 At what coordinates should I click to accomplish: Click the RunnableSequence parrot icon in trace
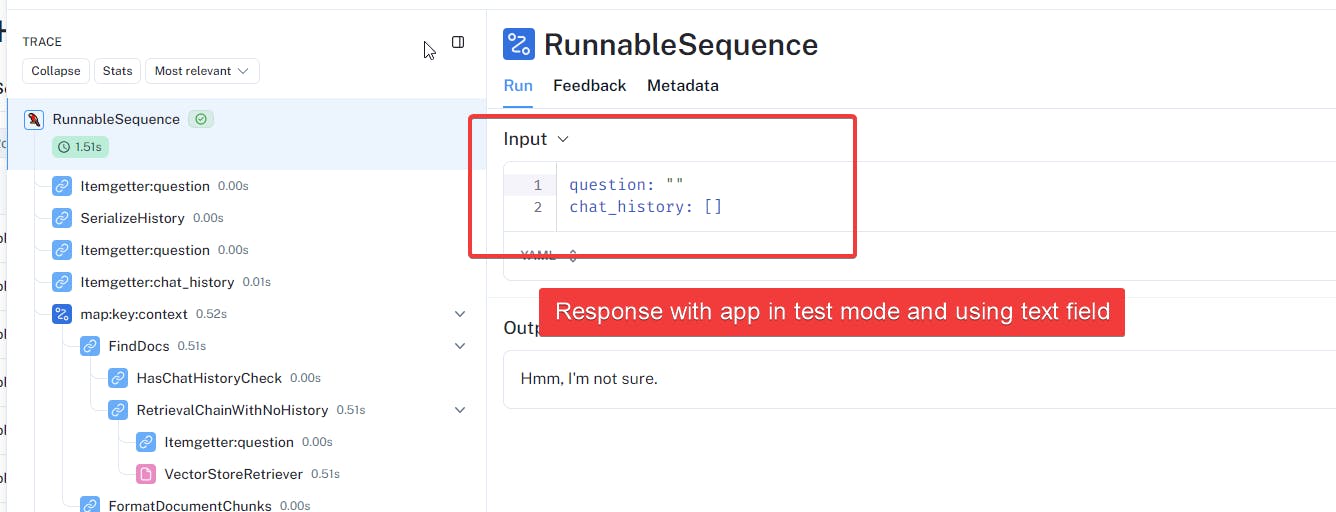34,120
